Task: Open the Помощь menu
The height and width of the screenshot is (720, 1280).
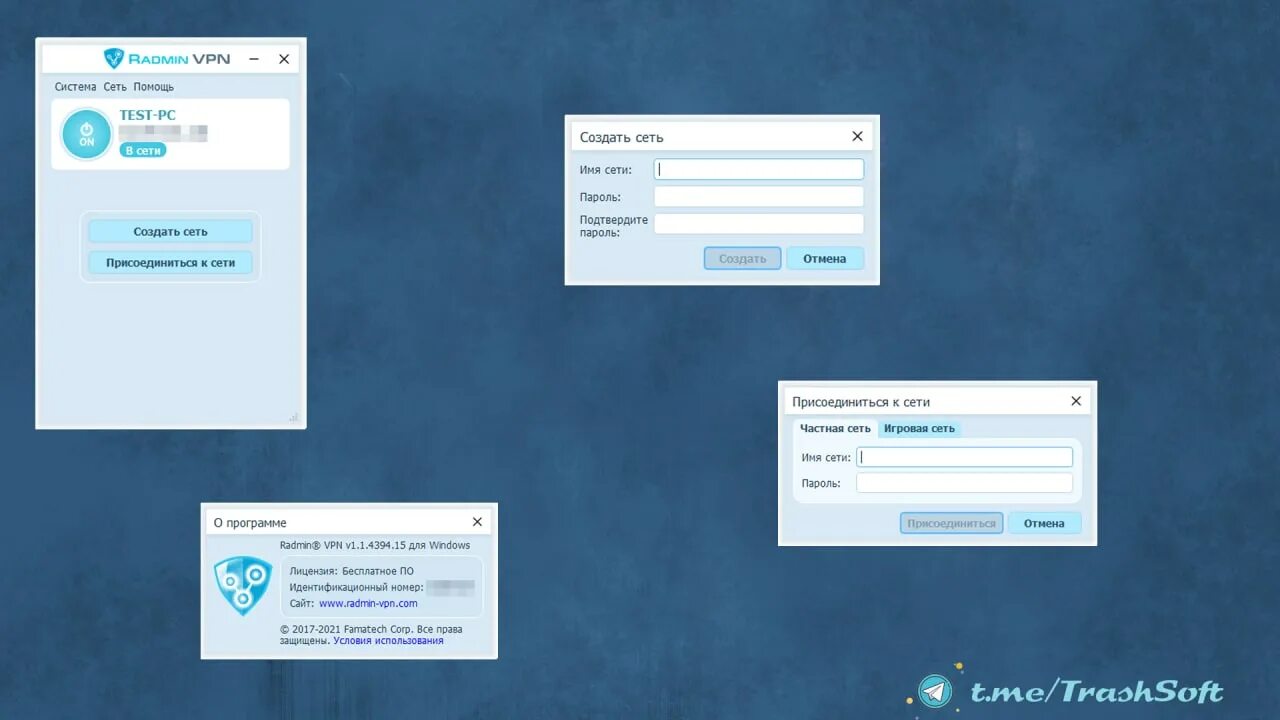Action: tap(154, 87)
